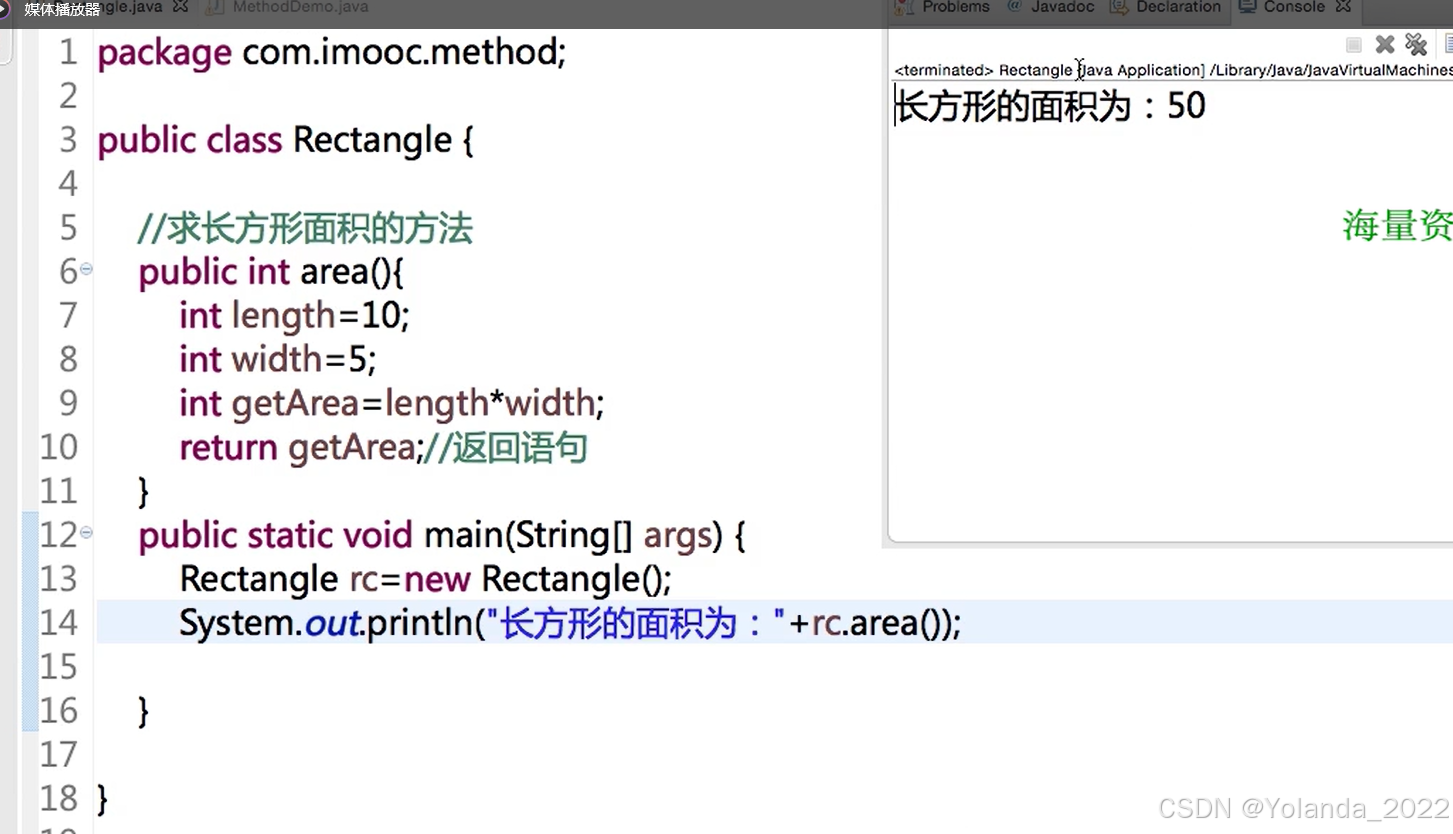Click the Terminate square button in the console toolbar
This screenshot has height=834, width=1453.
(1353, 45)
